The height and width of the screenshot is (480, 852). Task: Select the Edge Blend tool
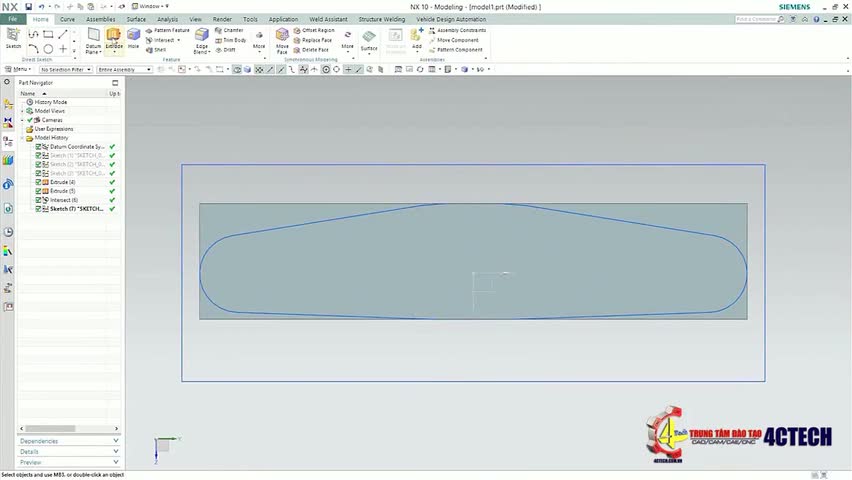click(x=202, y=41)
